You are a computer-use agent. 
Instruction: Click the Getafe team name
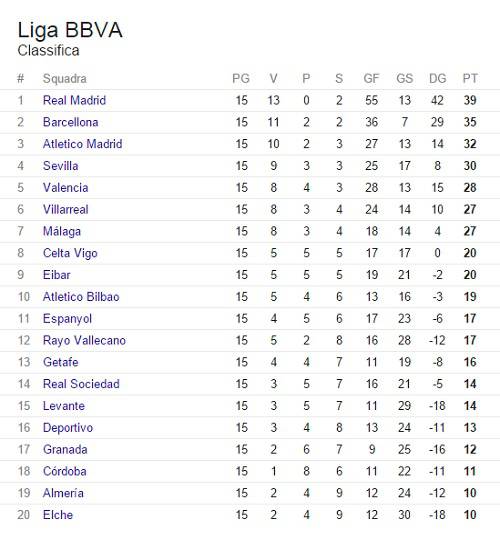61,362
